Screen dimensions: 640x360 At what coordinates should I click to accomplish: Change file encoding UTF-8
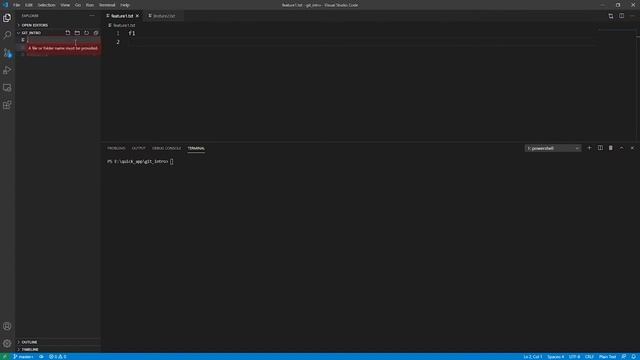click(x=574, y=357)
